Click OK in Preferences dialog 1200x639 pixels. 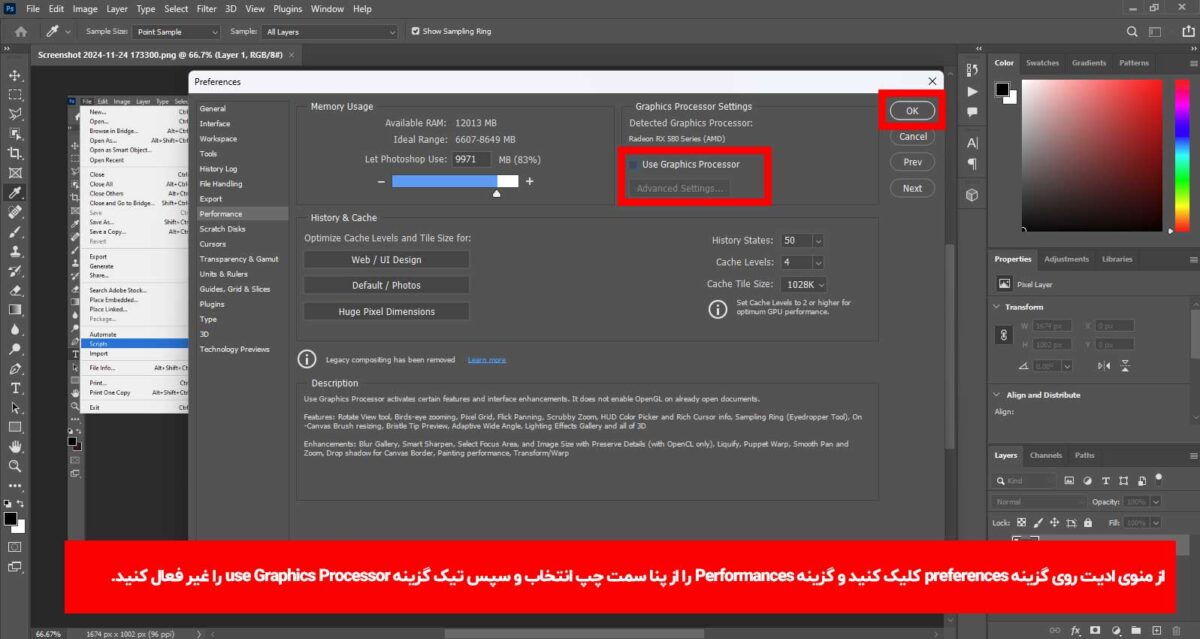912,111
